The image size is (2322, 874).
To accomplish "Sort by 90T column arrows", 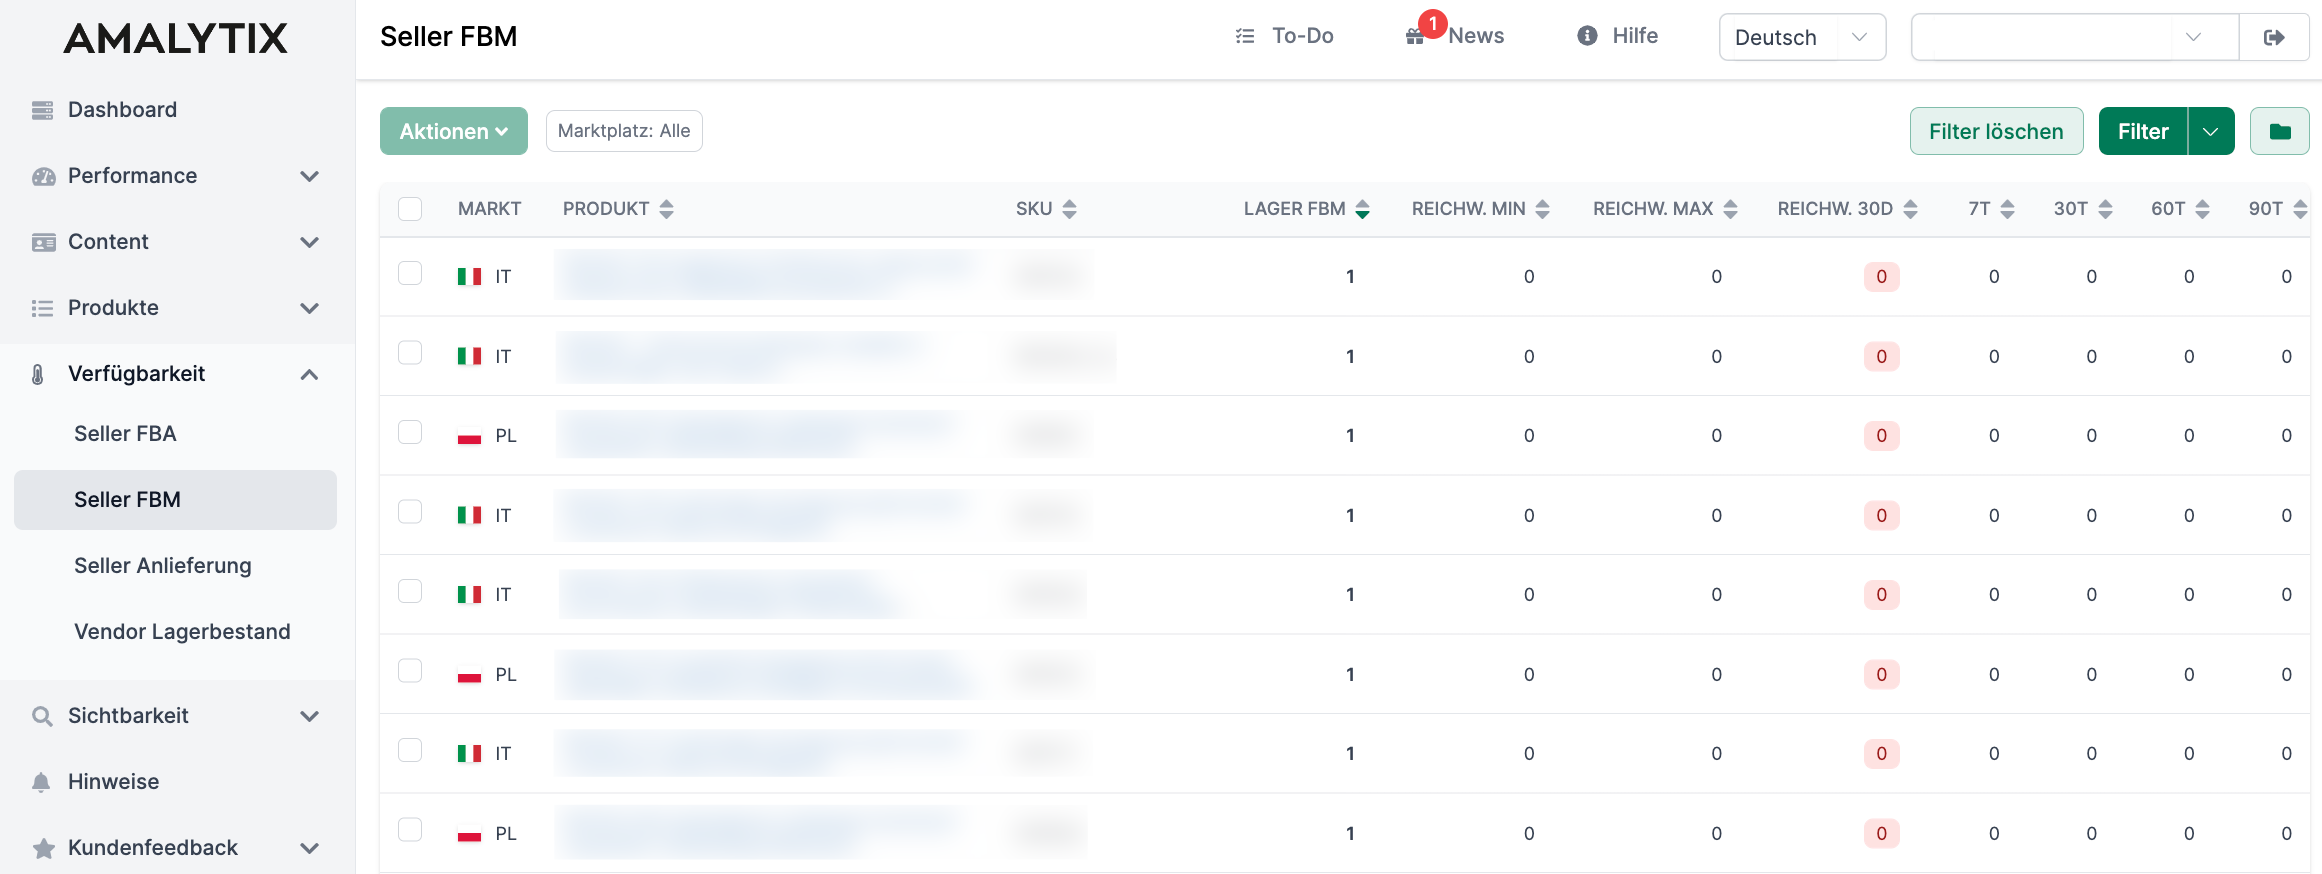I will (2300, 209).
